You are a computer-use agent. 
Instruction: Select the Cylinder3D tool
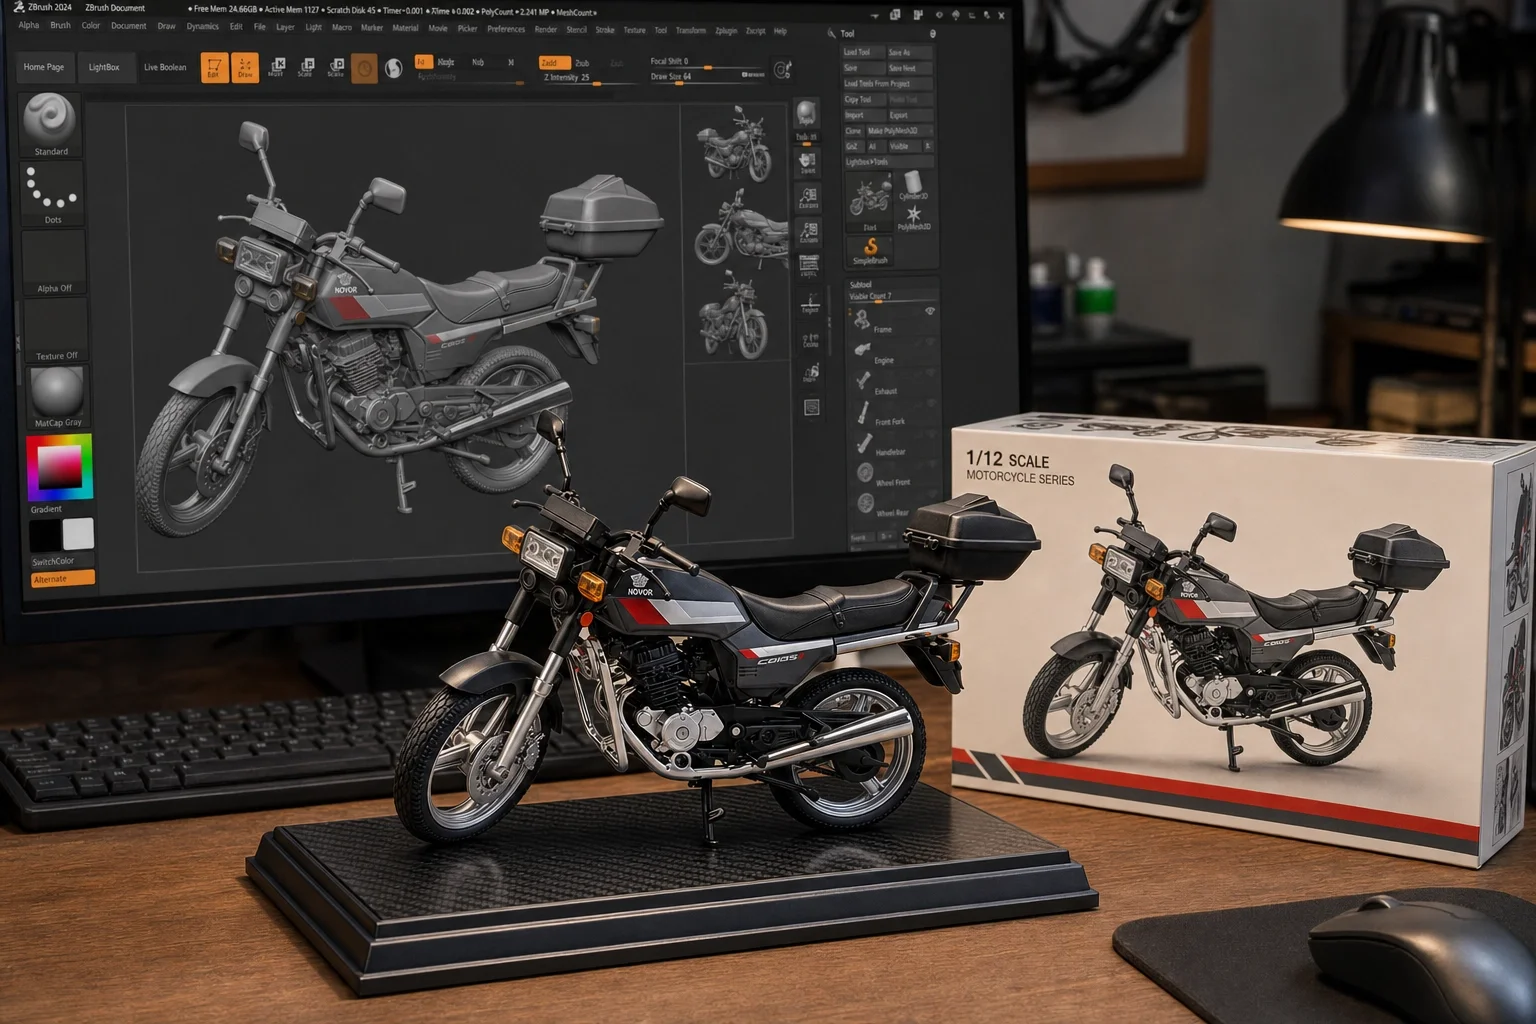[x=914, y=185]
